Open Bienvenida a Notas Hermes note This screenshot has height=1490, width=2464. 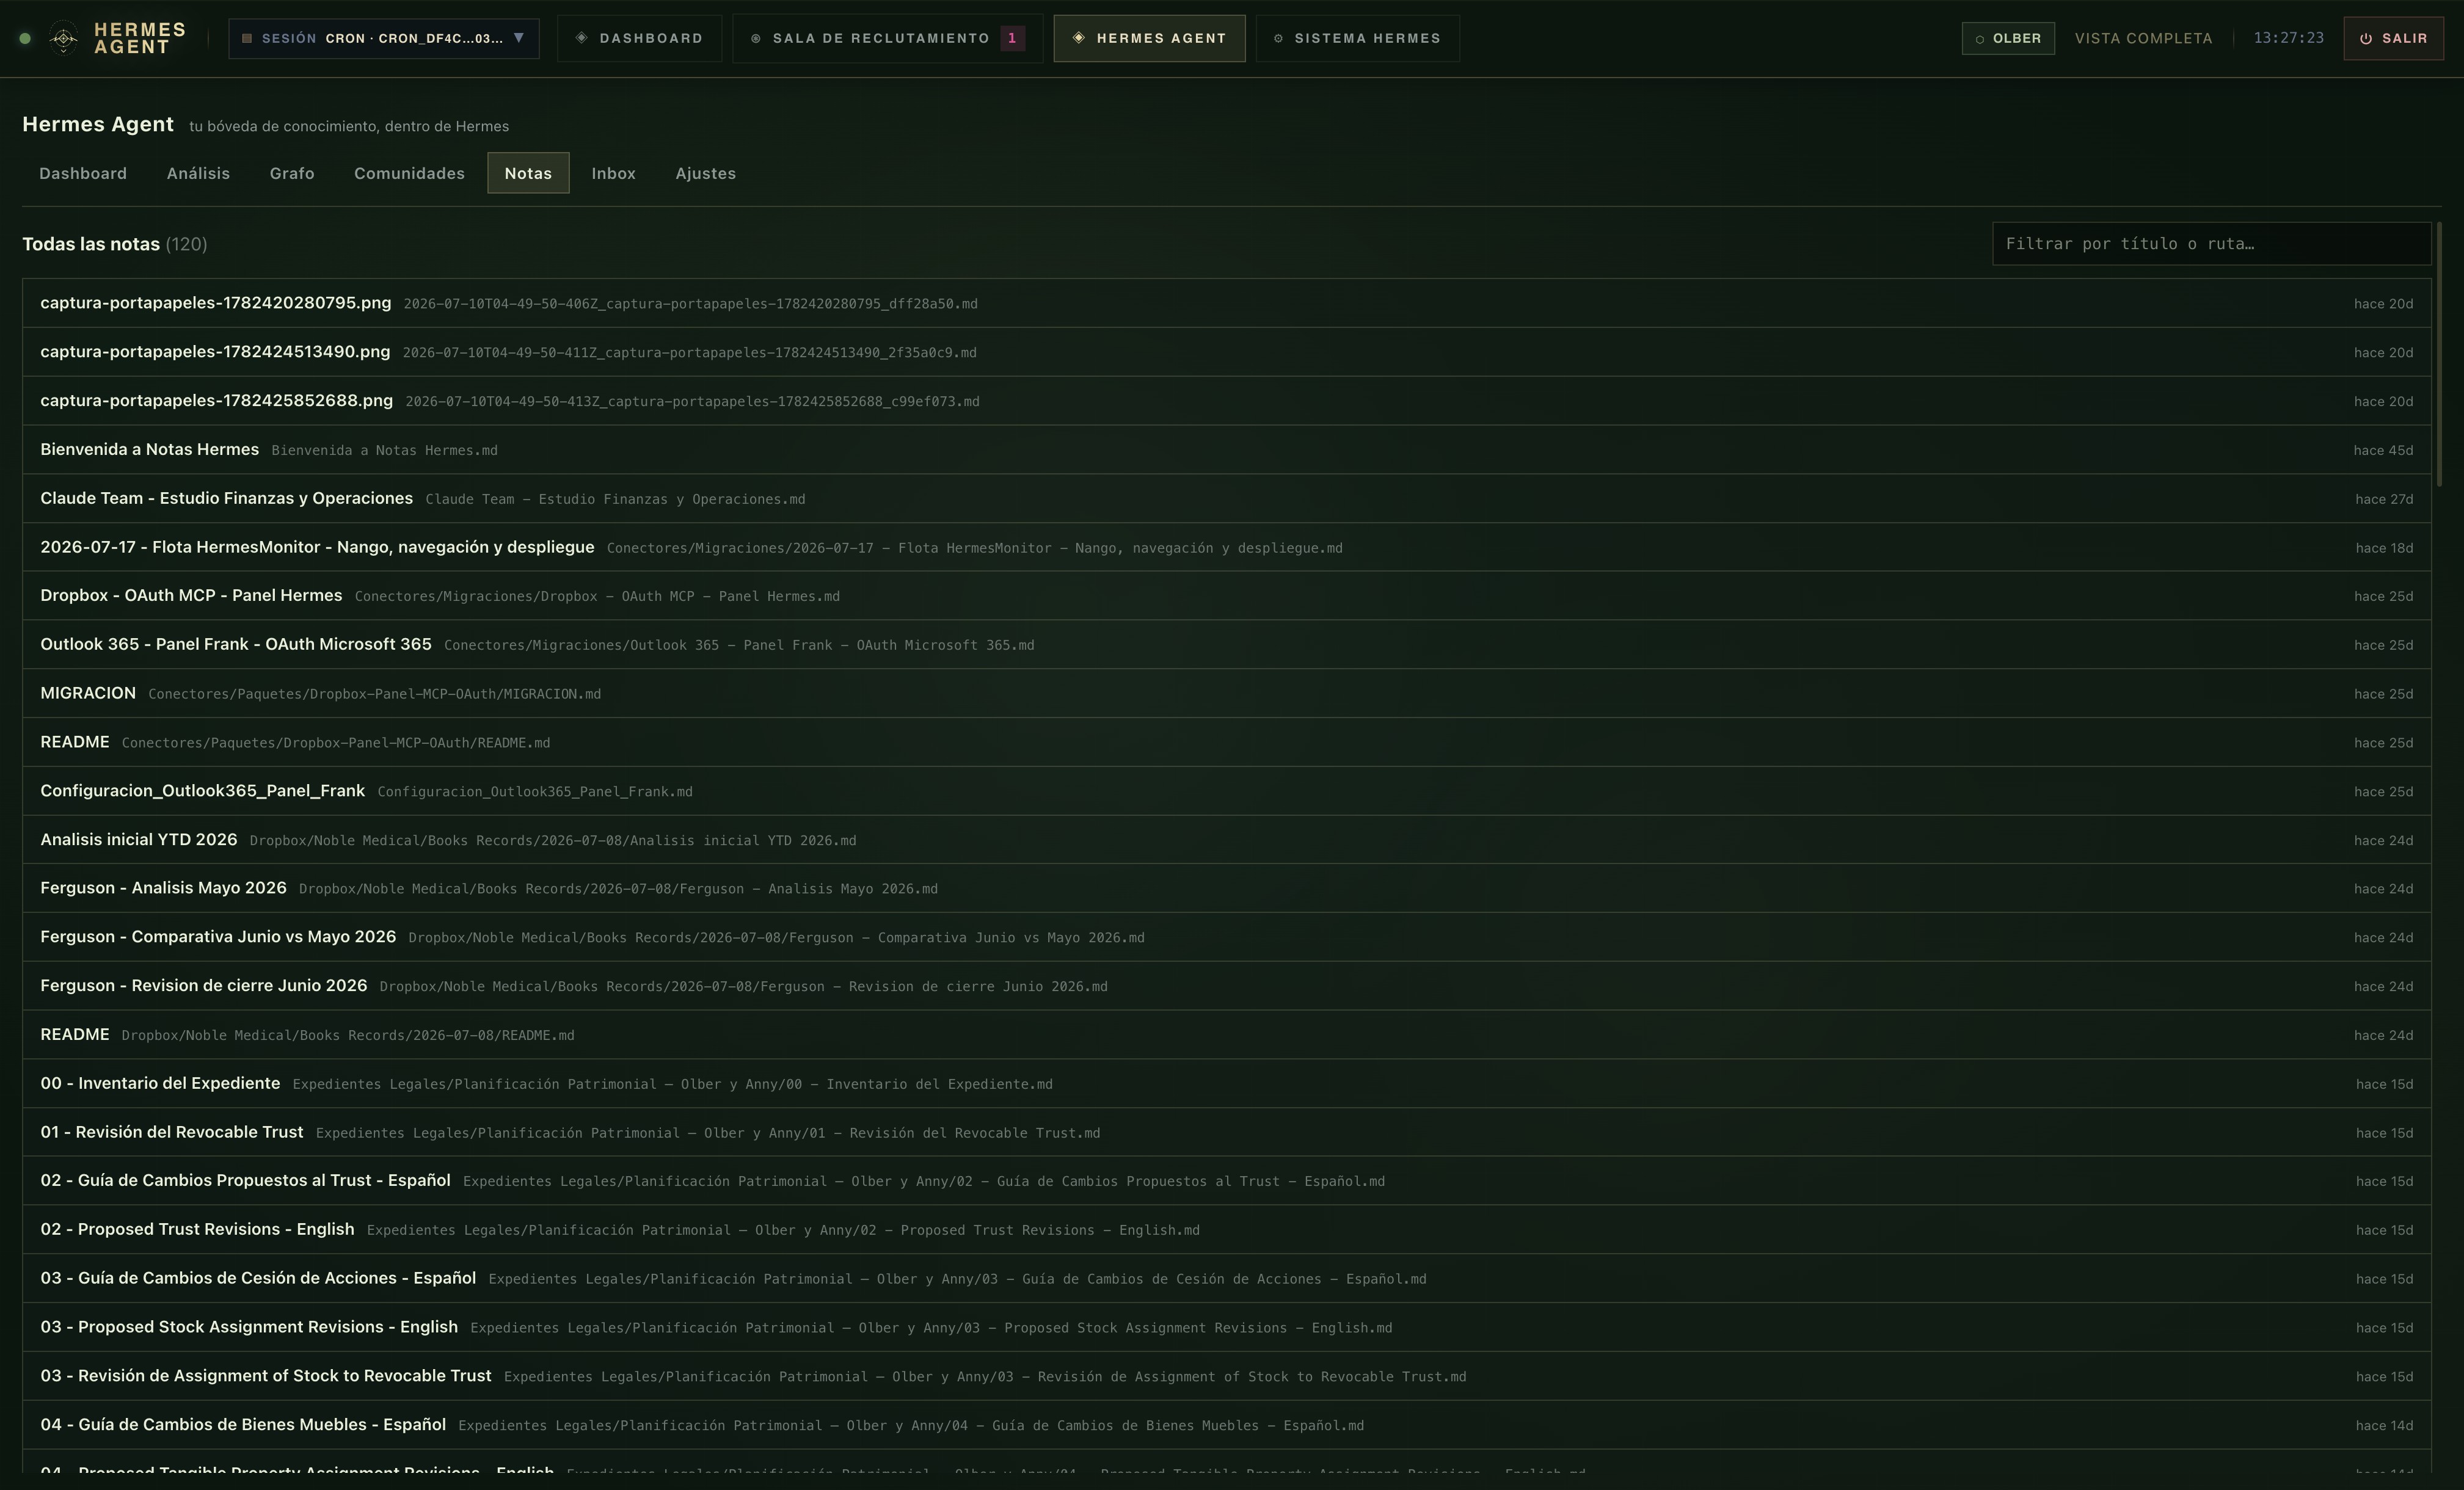(1226, 450)
